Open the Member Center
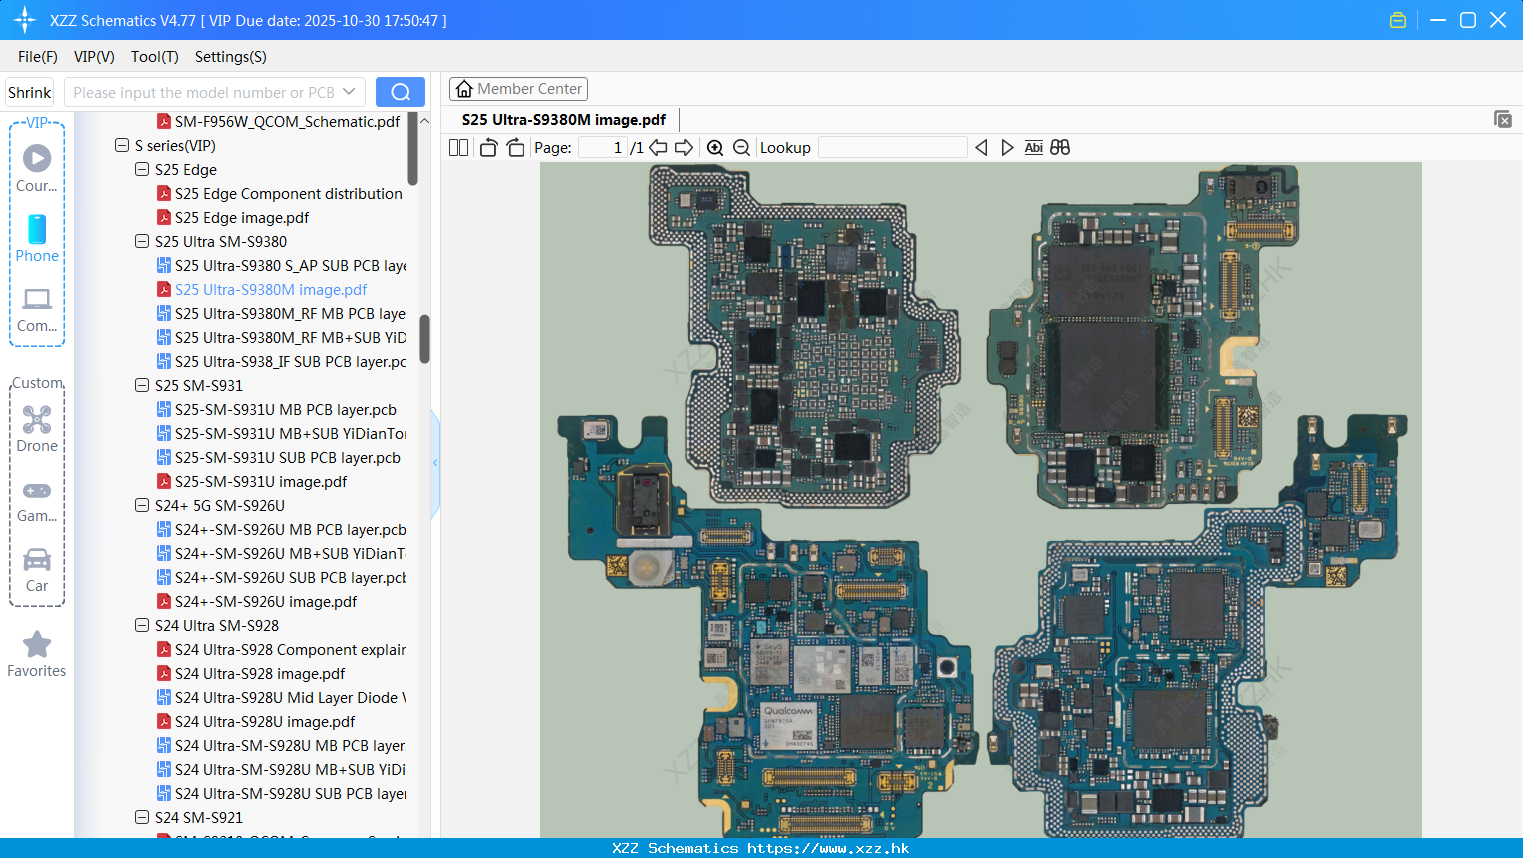1523x858 pixels. pos(519,89)
